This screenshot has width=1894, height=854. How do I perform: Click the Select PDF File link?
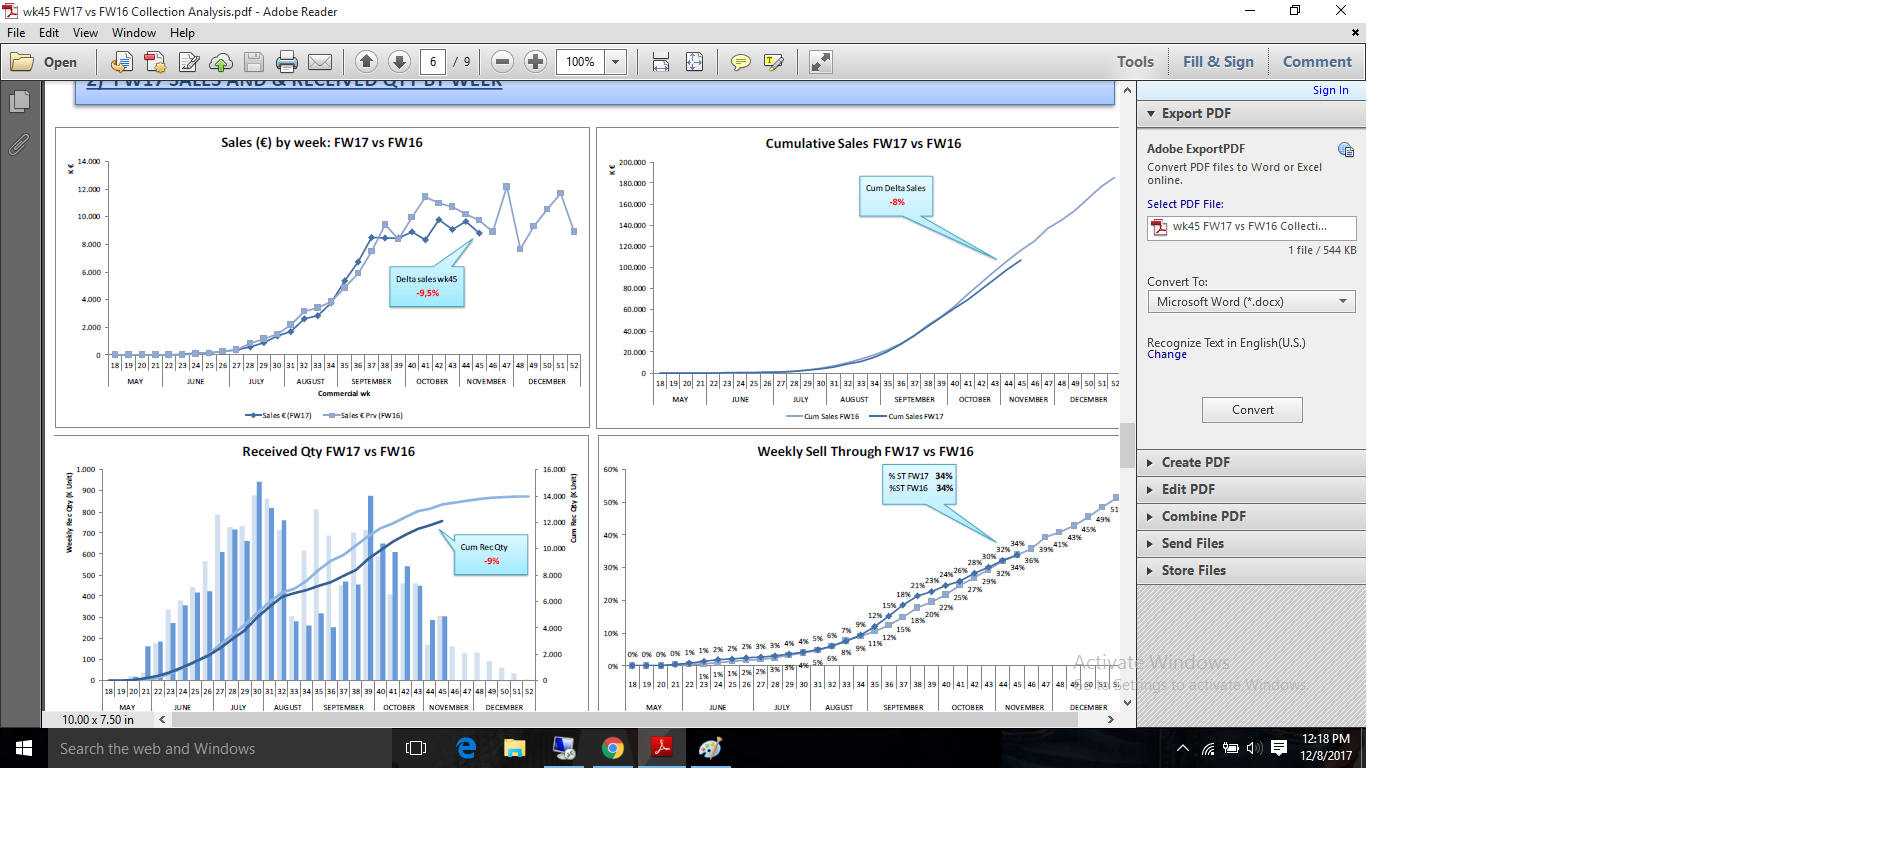tap(1185, 204)
